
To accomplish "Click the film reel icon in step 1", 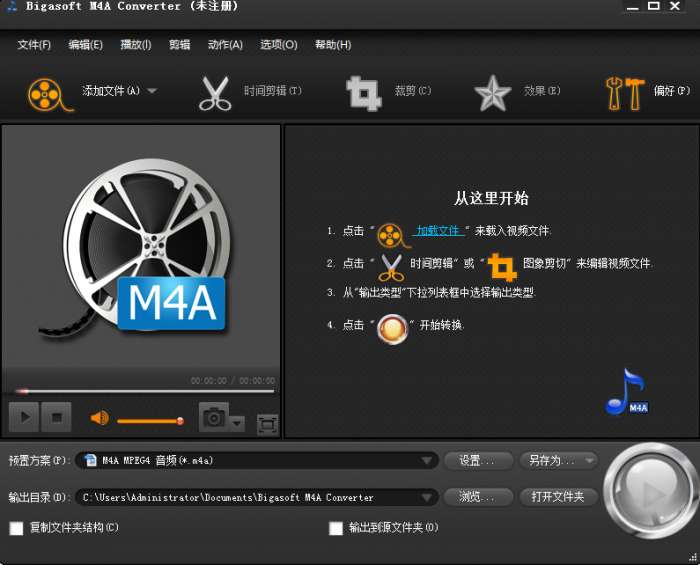I will 393,235.
